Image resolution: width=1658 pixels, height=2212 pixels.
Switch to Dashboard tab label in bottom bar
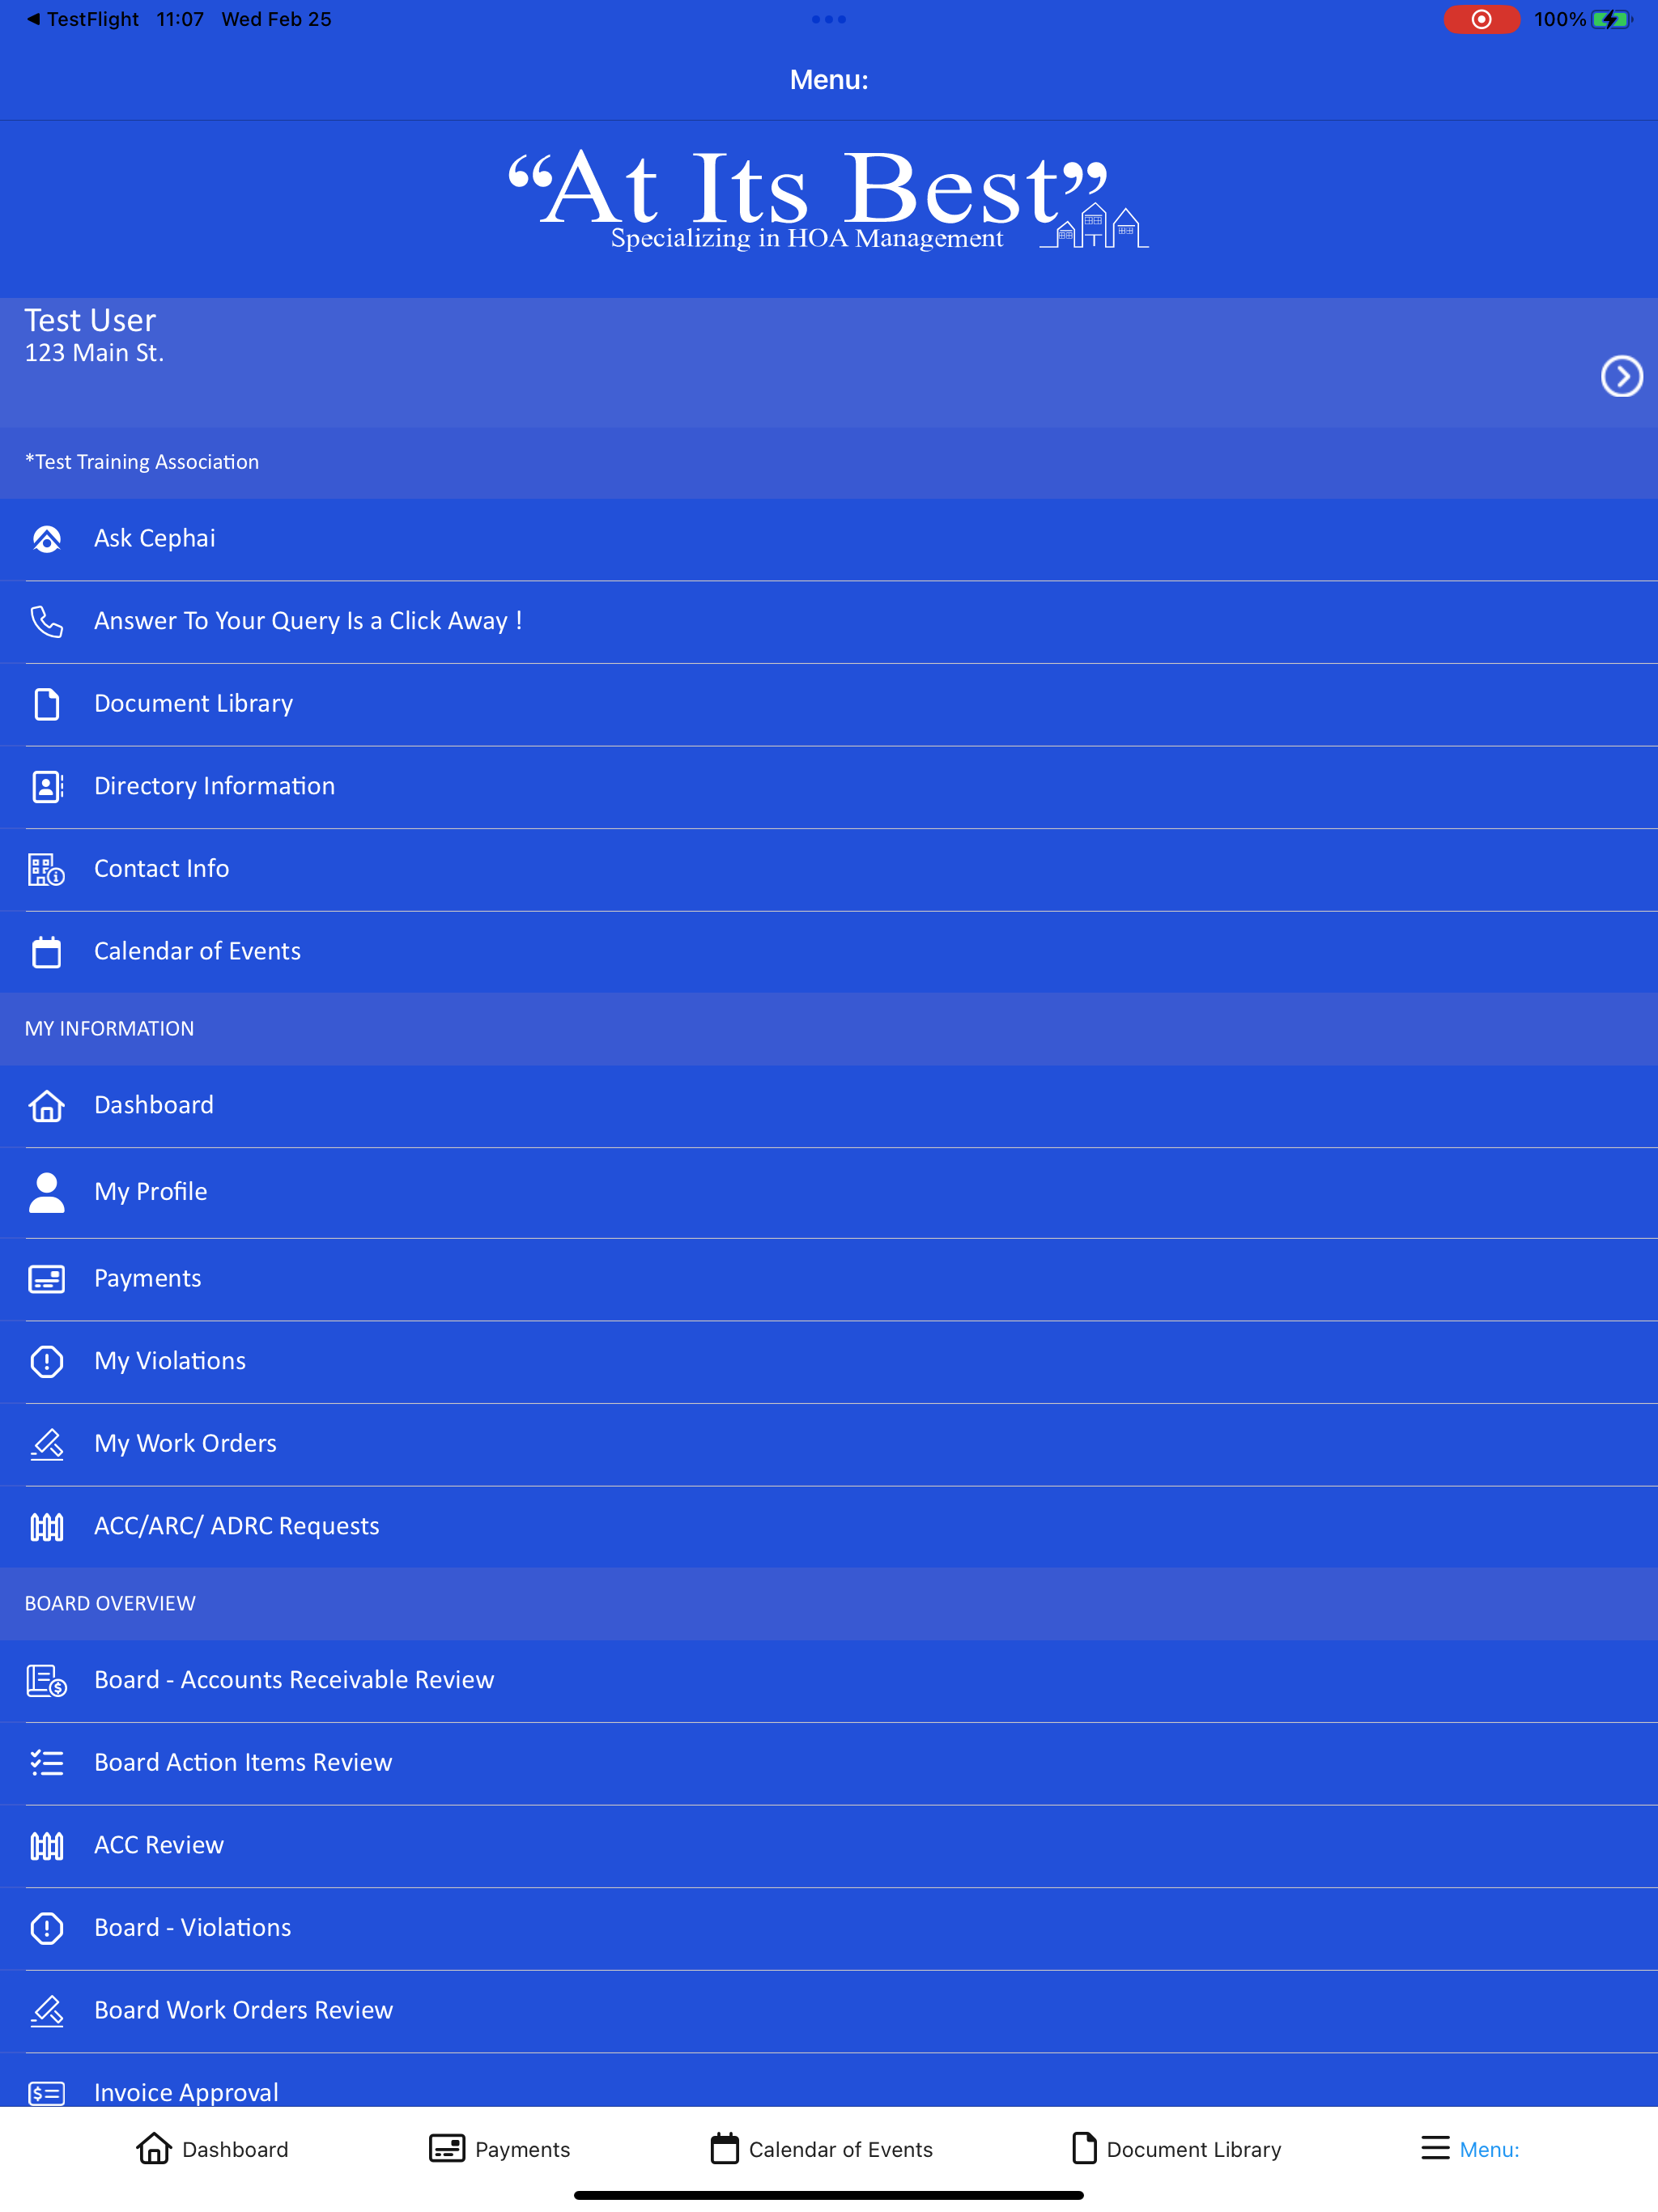point(235,2149)
